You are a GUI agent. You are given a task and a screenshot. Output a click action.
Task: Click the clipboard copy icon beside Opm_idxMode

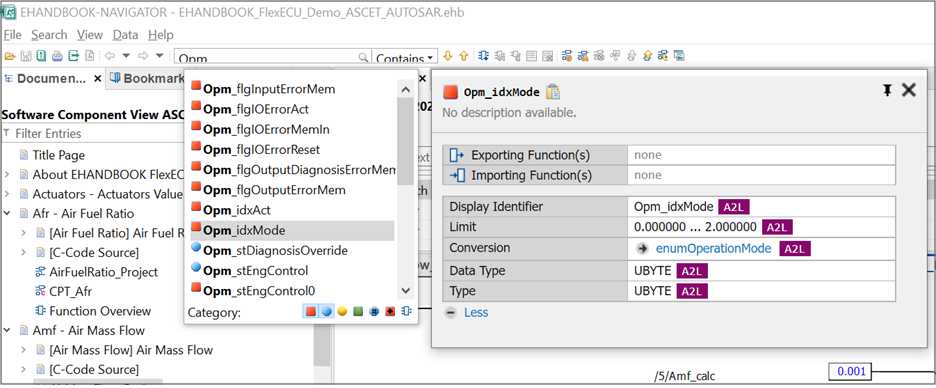pyautogui.click(x=553, y=91)
